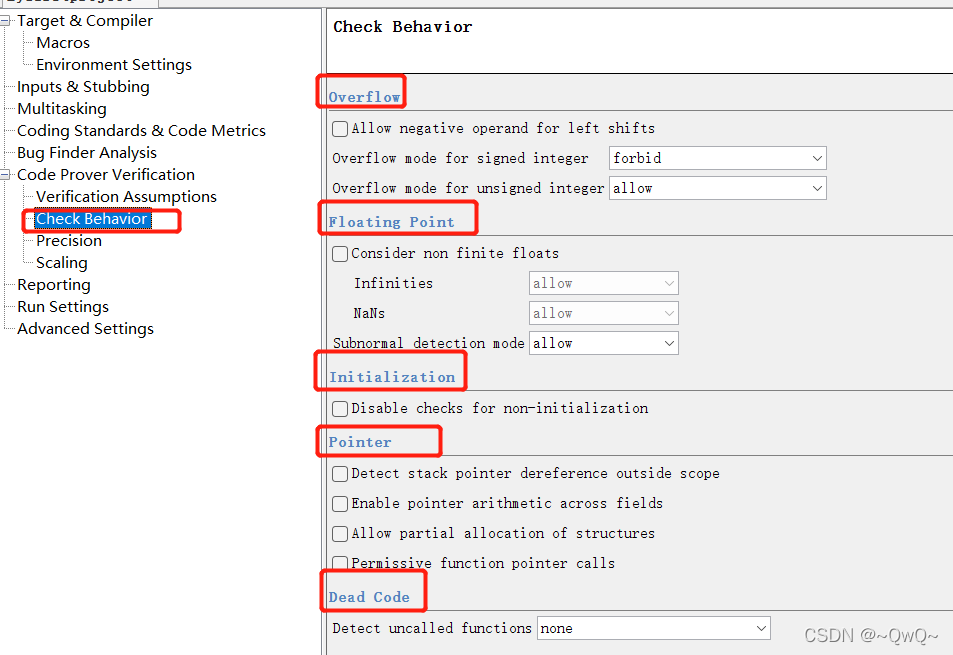The width and height of the screenshot is (953, 655).
Task: Select Inputs & Stubbing settings
Action: (82, 86)
